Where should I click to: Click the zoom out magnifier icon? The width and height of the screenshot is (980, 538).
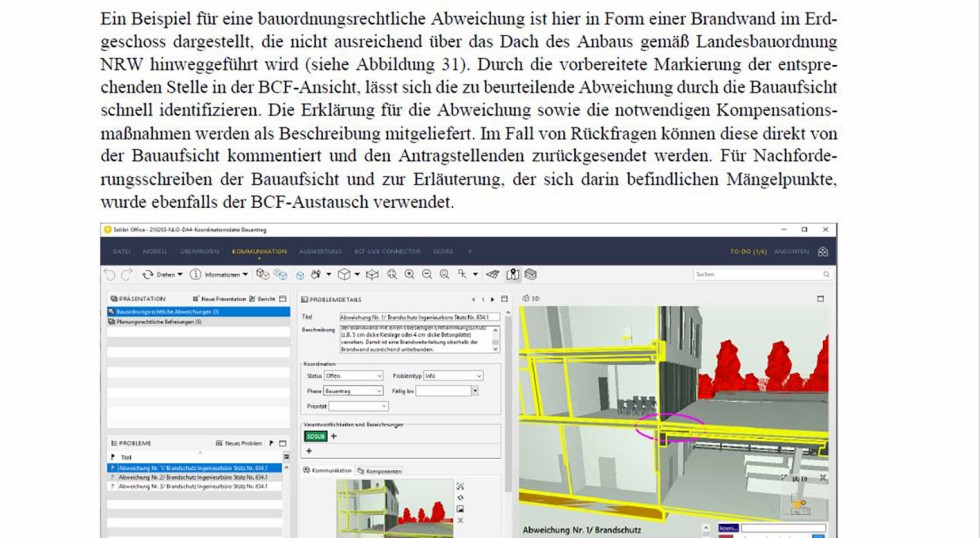point(427,274)
